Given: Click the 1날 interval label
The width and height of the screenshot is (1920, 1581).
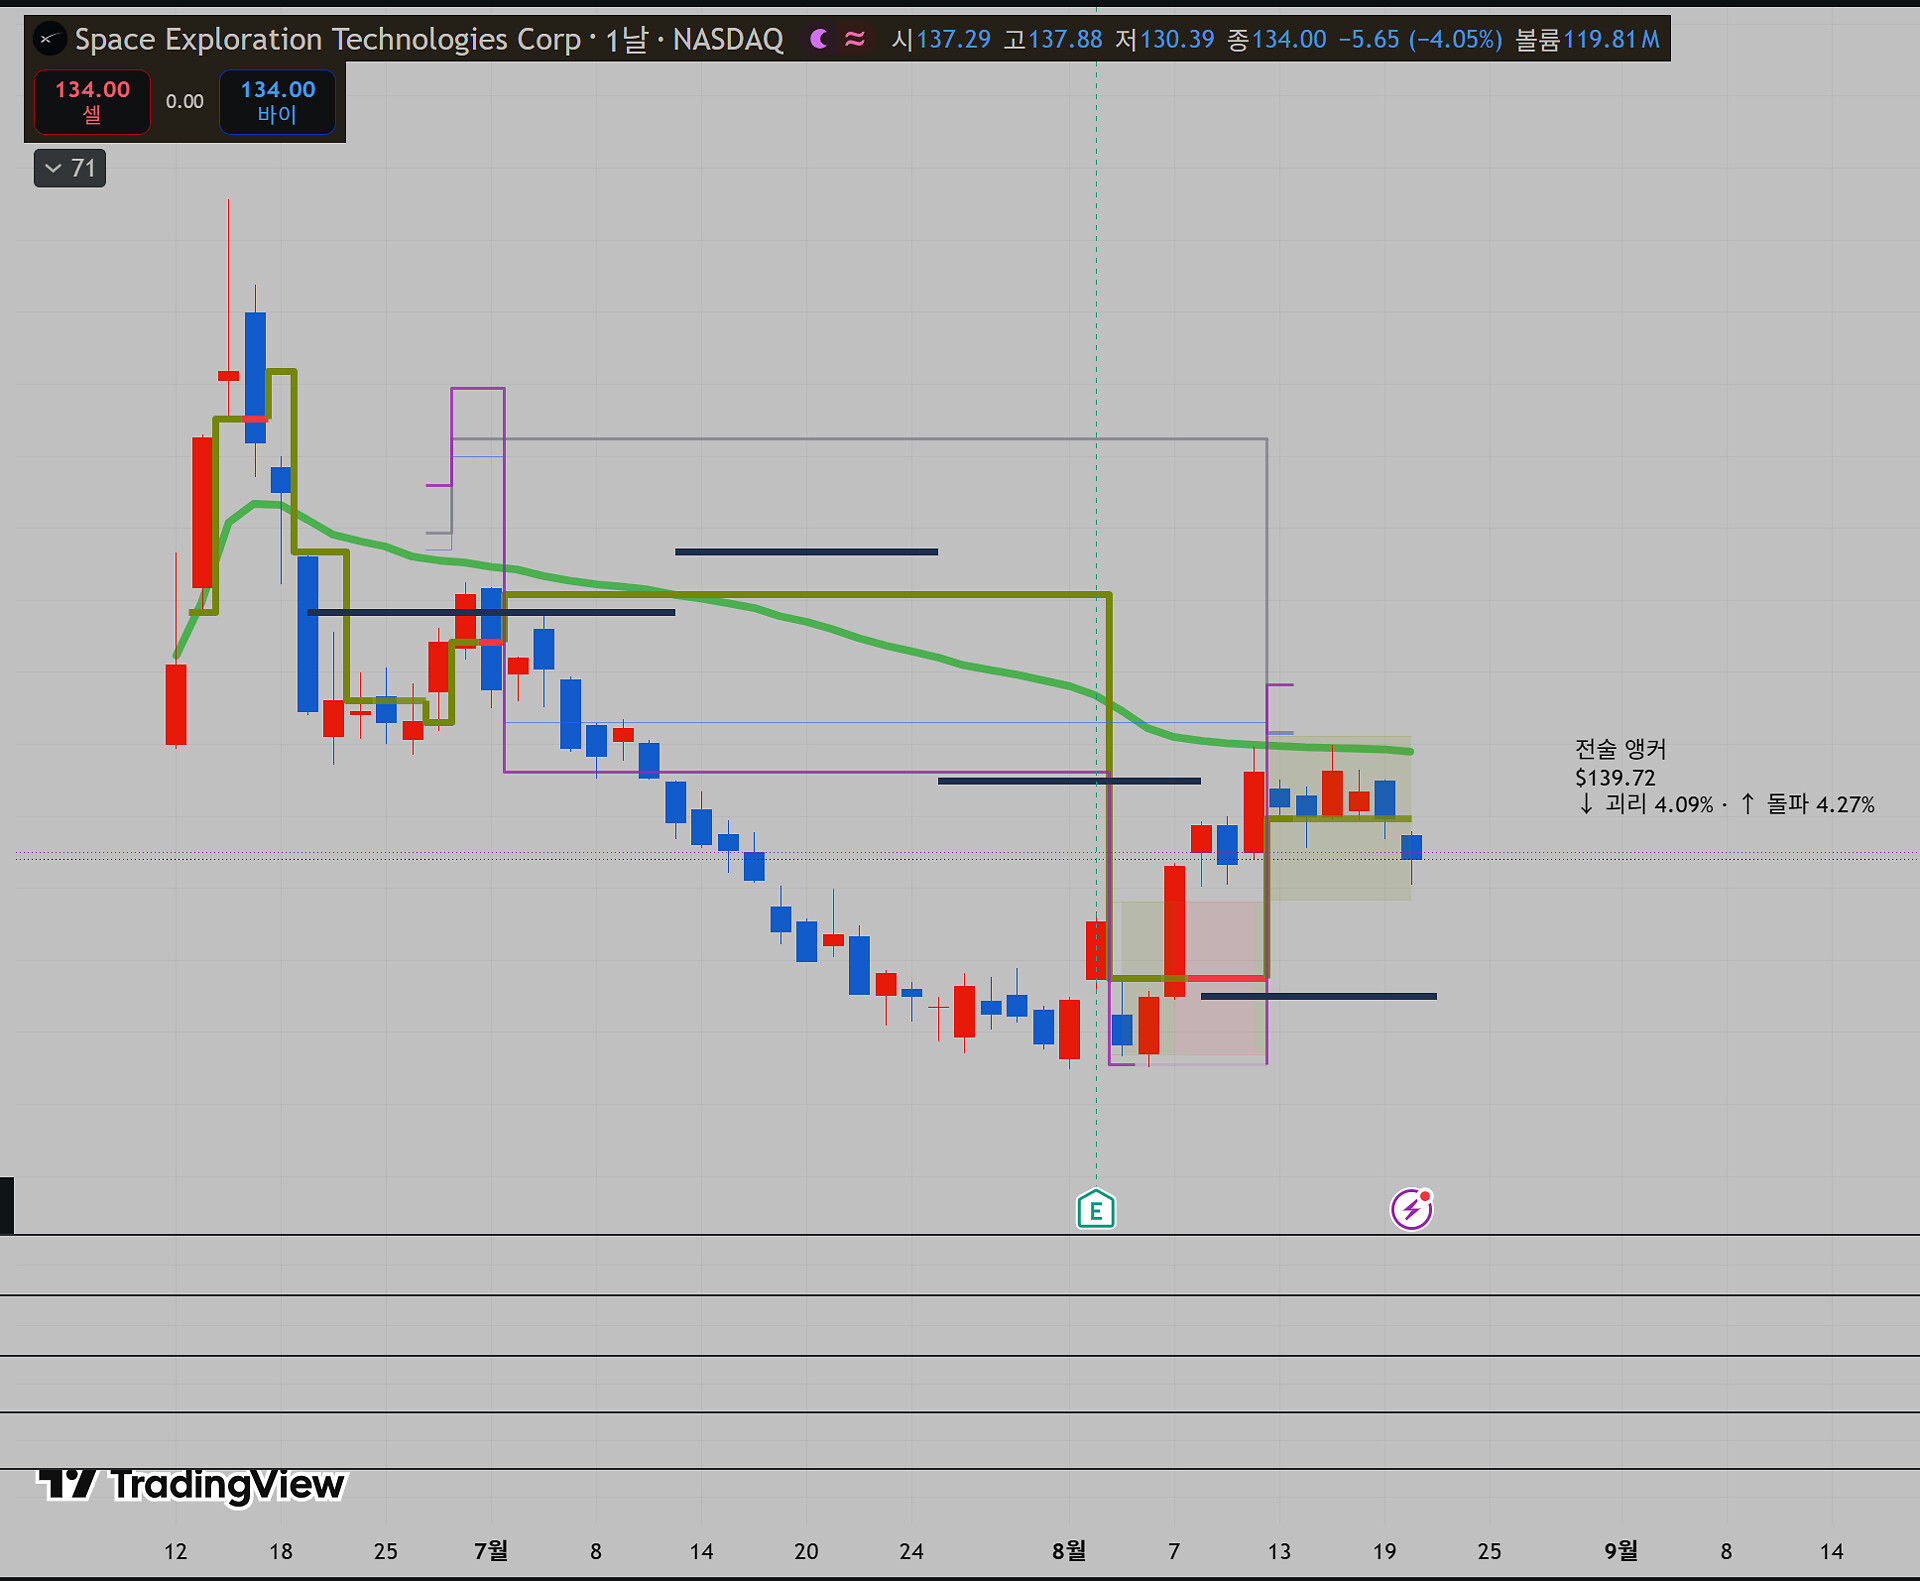Looking at the screenshot, I should (x=626, y=39).
